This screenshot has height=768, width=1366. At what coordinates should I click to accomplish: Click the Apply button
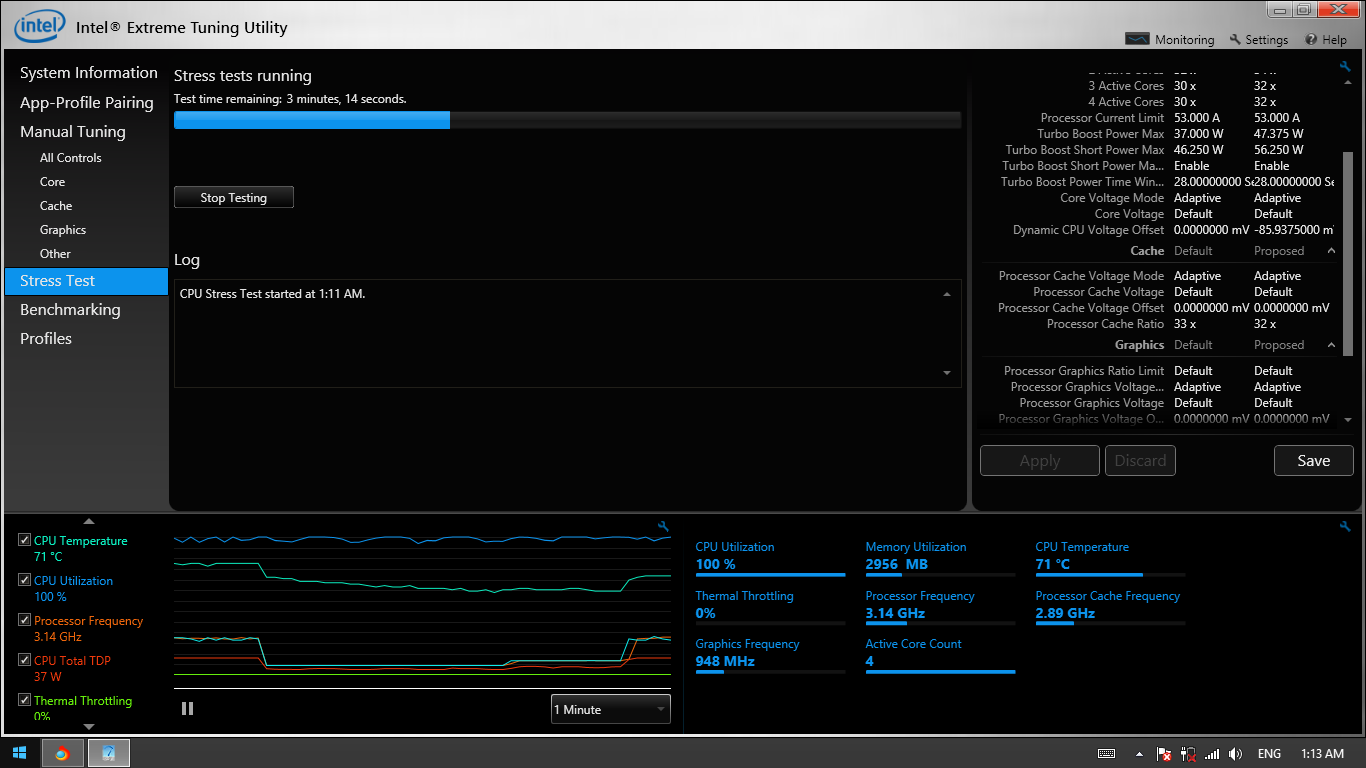(1040, 460)
